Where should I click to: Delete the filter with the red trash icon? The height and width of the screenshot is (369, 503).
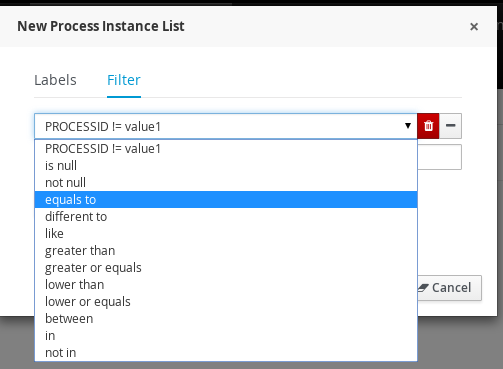[x=428, y=126]
